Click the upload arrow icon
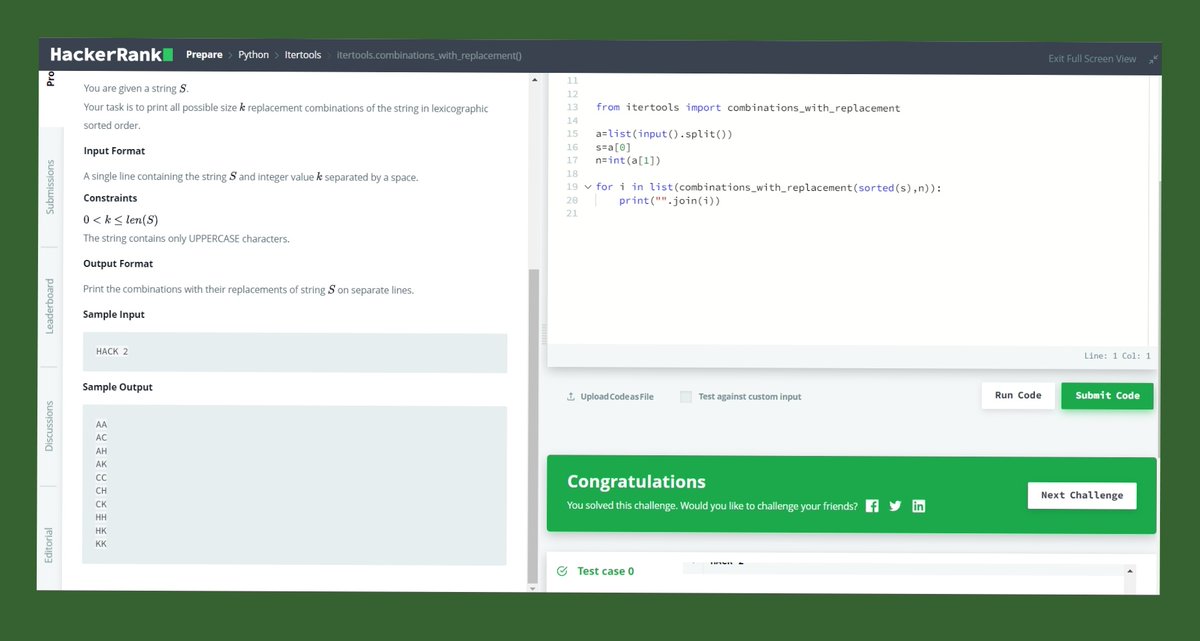The height and width of the screenshot is (641, 1200). click(x=571, y=397)
